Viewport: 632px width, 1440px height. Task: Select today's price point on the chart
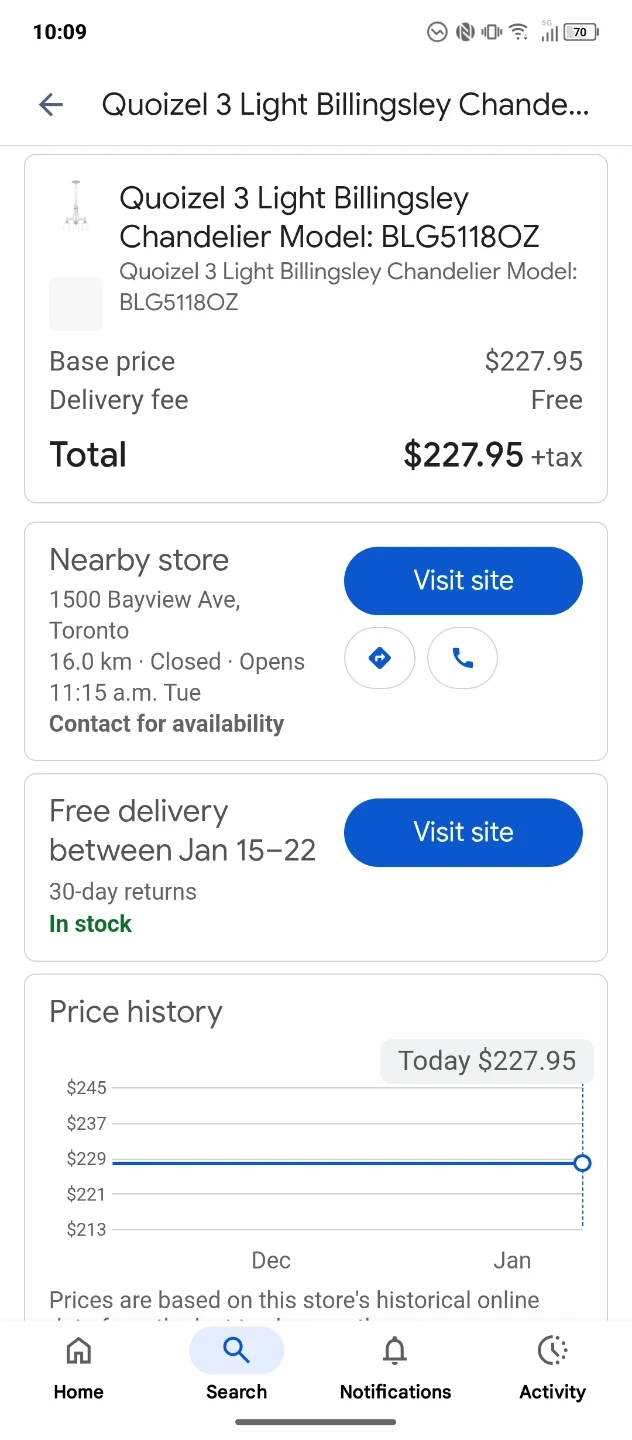[583, 1163]
